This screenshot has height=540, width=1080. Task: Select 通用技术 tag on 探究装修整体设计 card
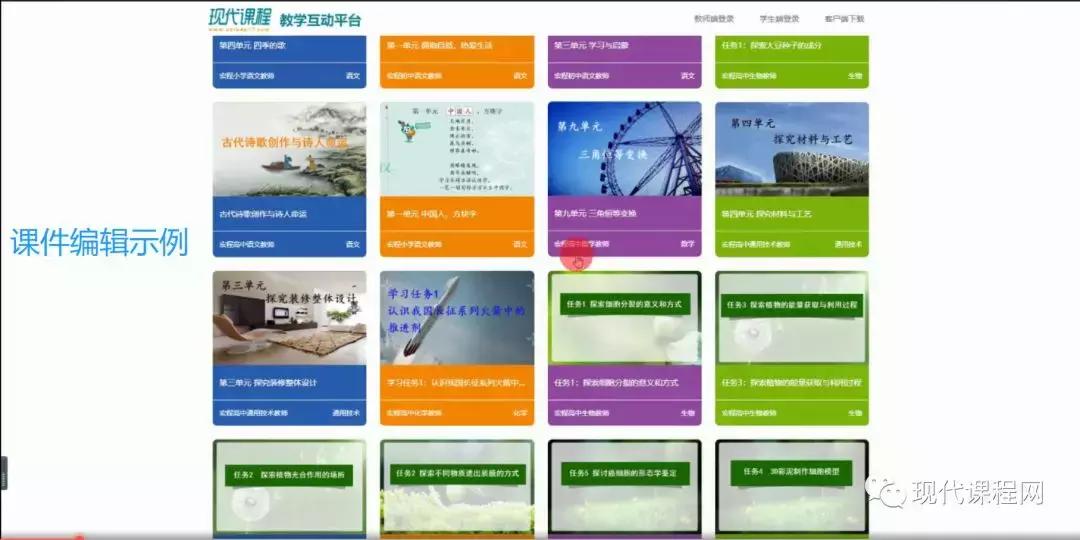(346, 413)
